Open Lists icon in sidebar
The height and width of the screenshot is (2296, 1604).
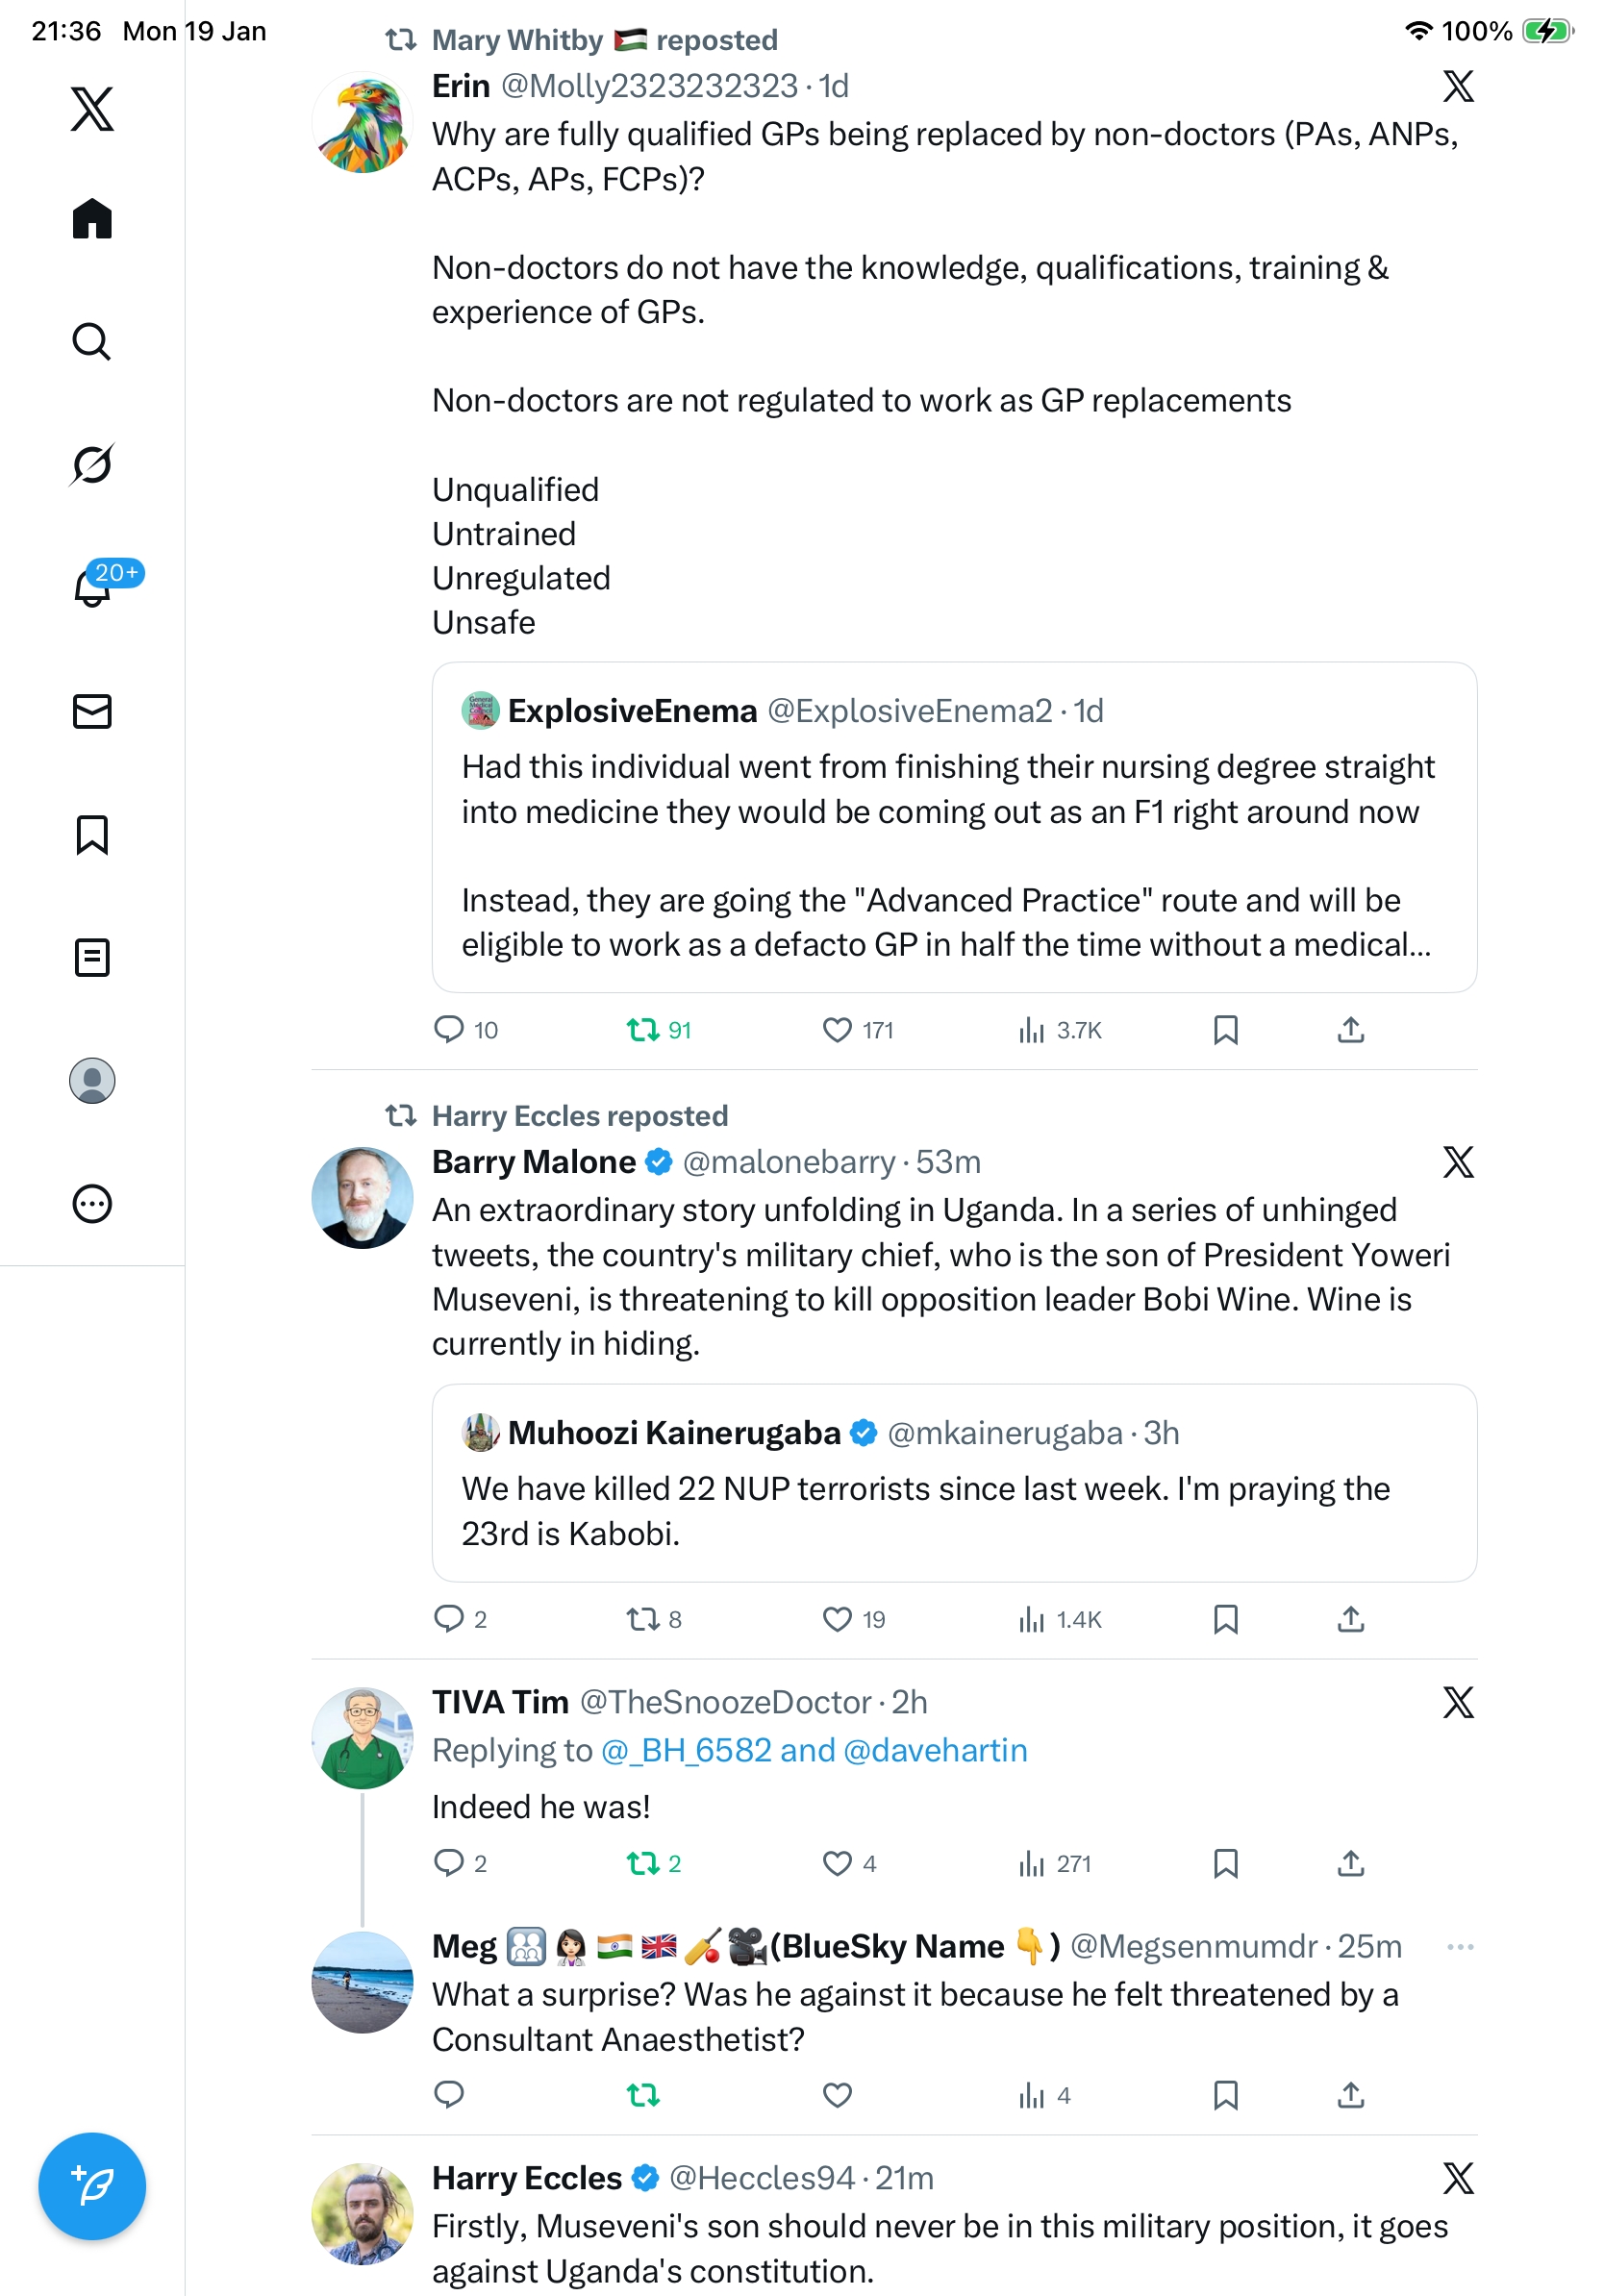[91, 957]
